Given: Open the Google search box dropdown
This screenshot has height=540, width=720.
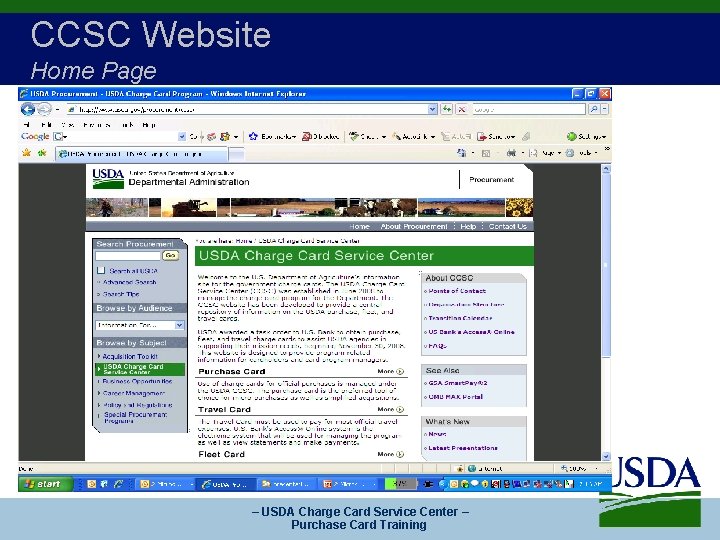Looking at the screenshot, I should pos(182,136).
